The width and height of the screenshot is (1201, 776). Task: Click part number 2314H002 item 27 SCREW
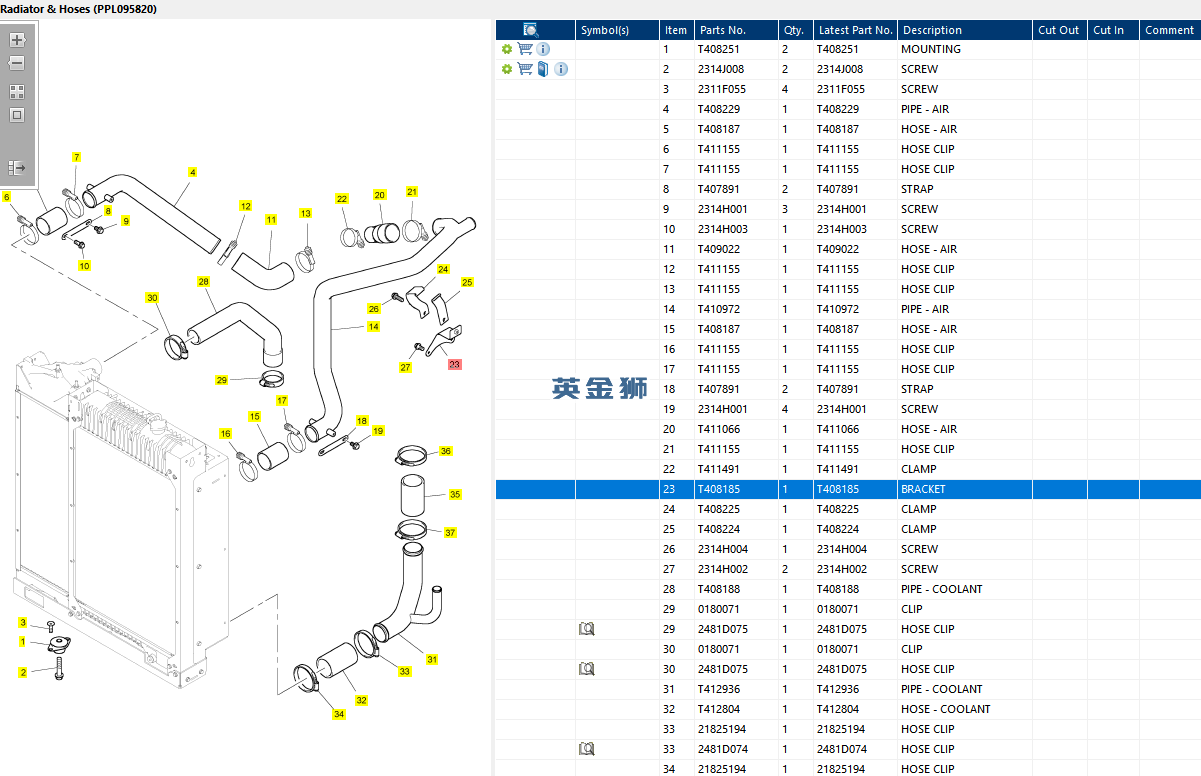click(x=723, y=569)
